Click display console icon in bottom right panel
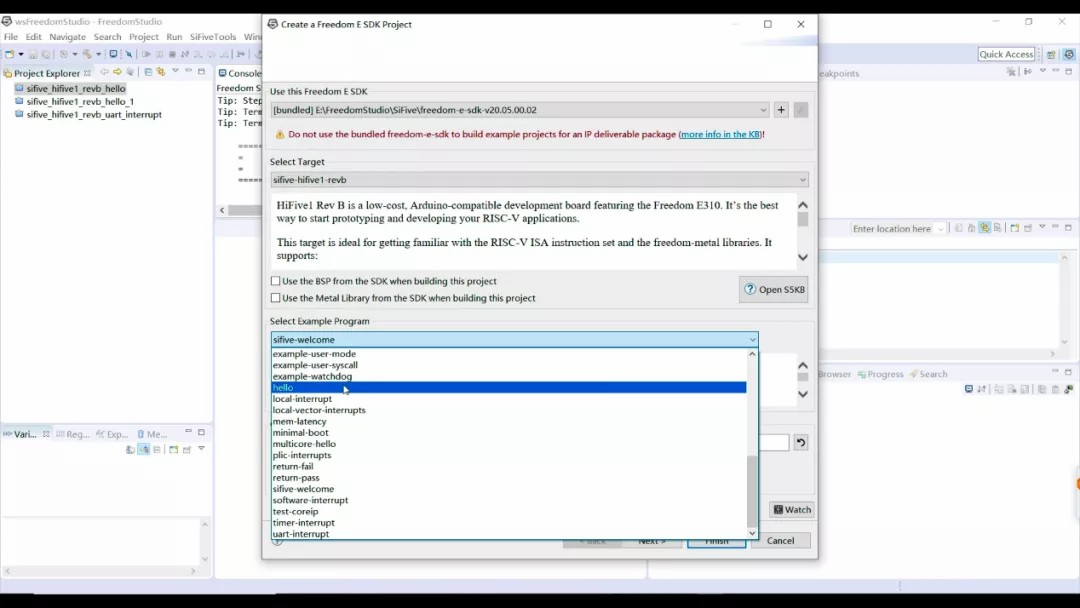 click(968, 389)
